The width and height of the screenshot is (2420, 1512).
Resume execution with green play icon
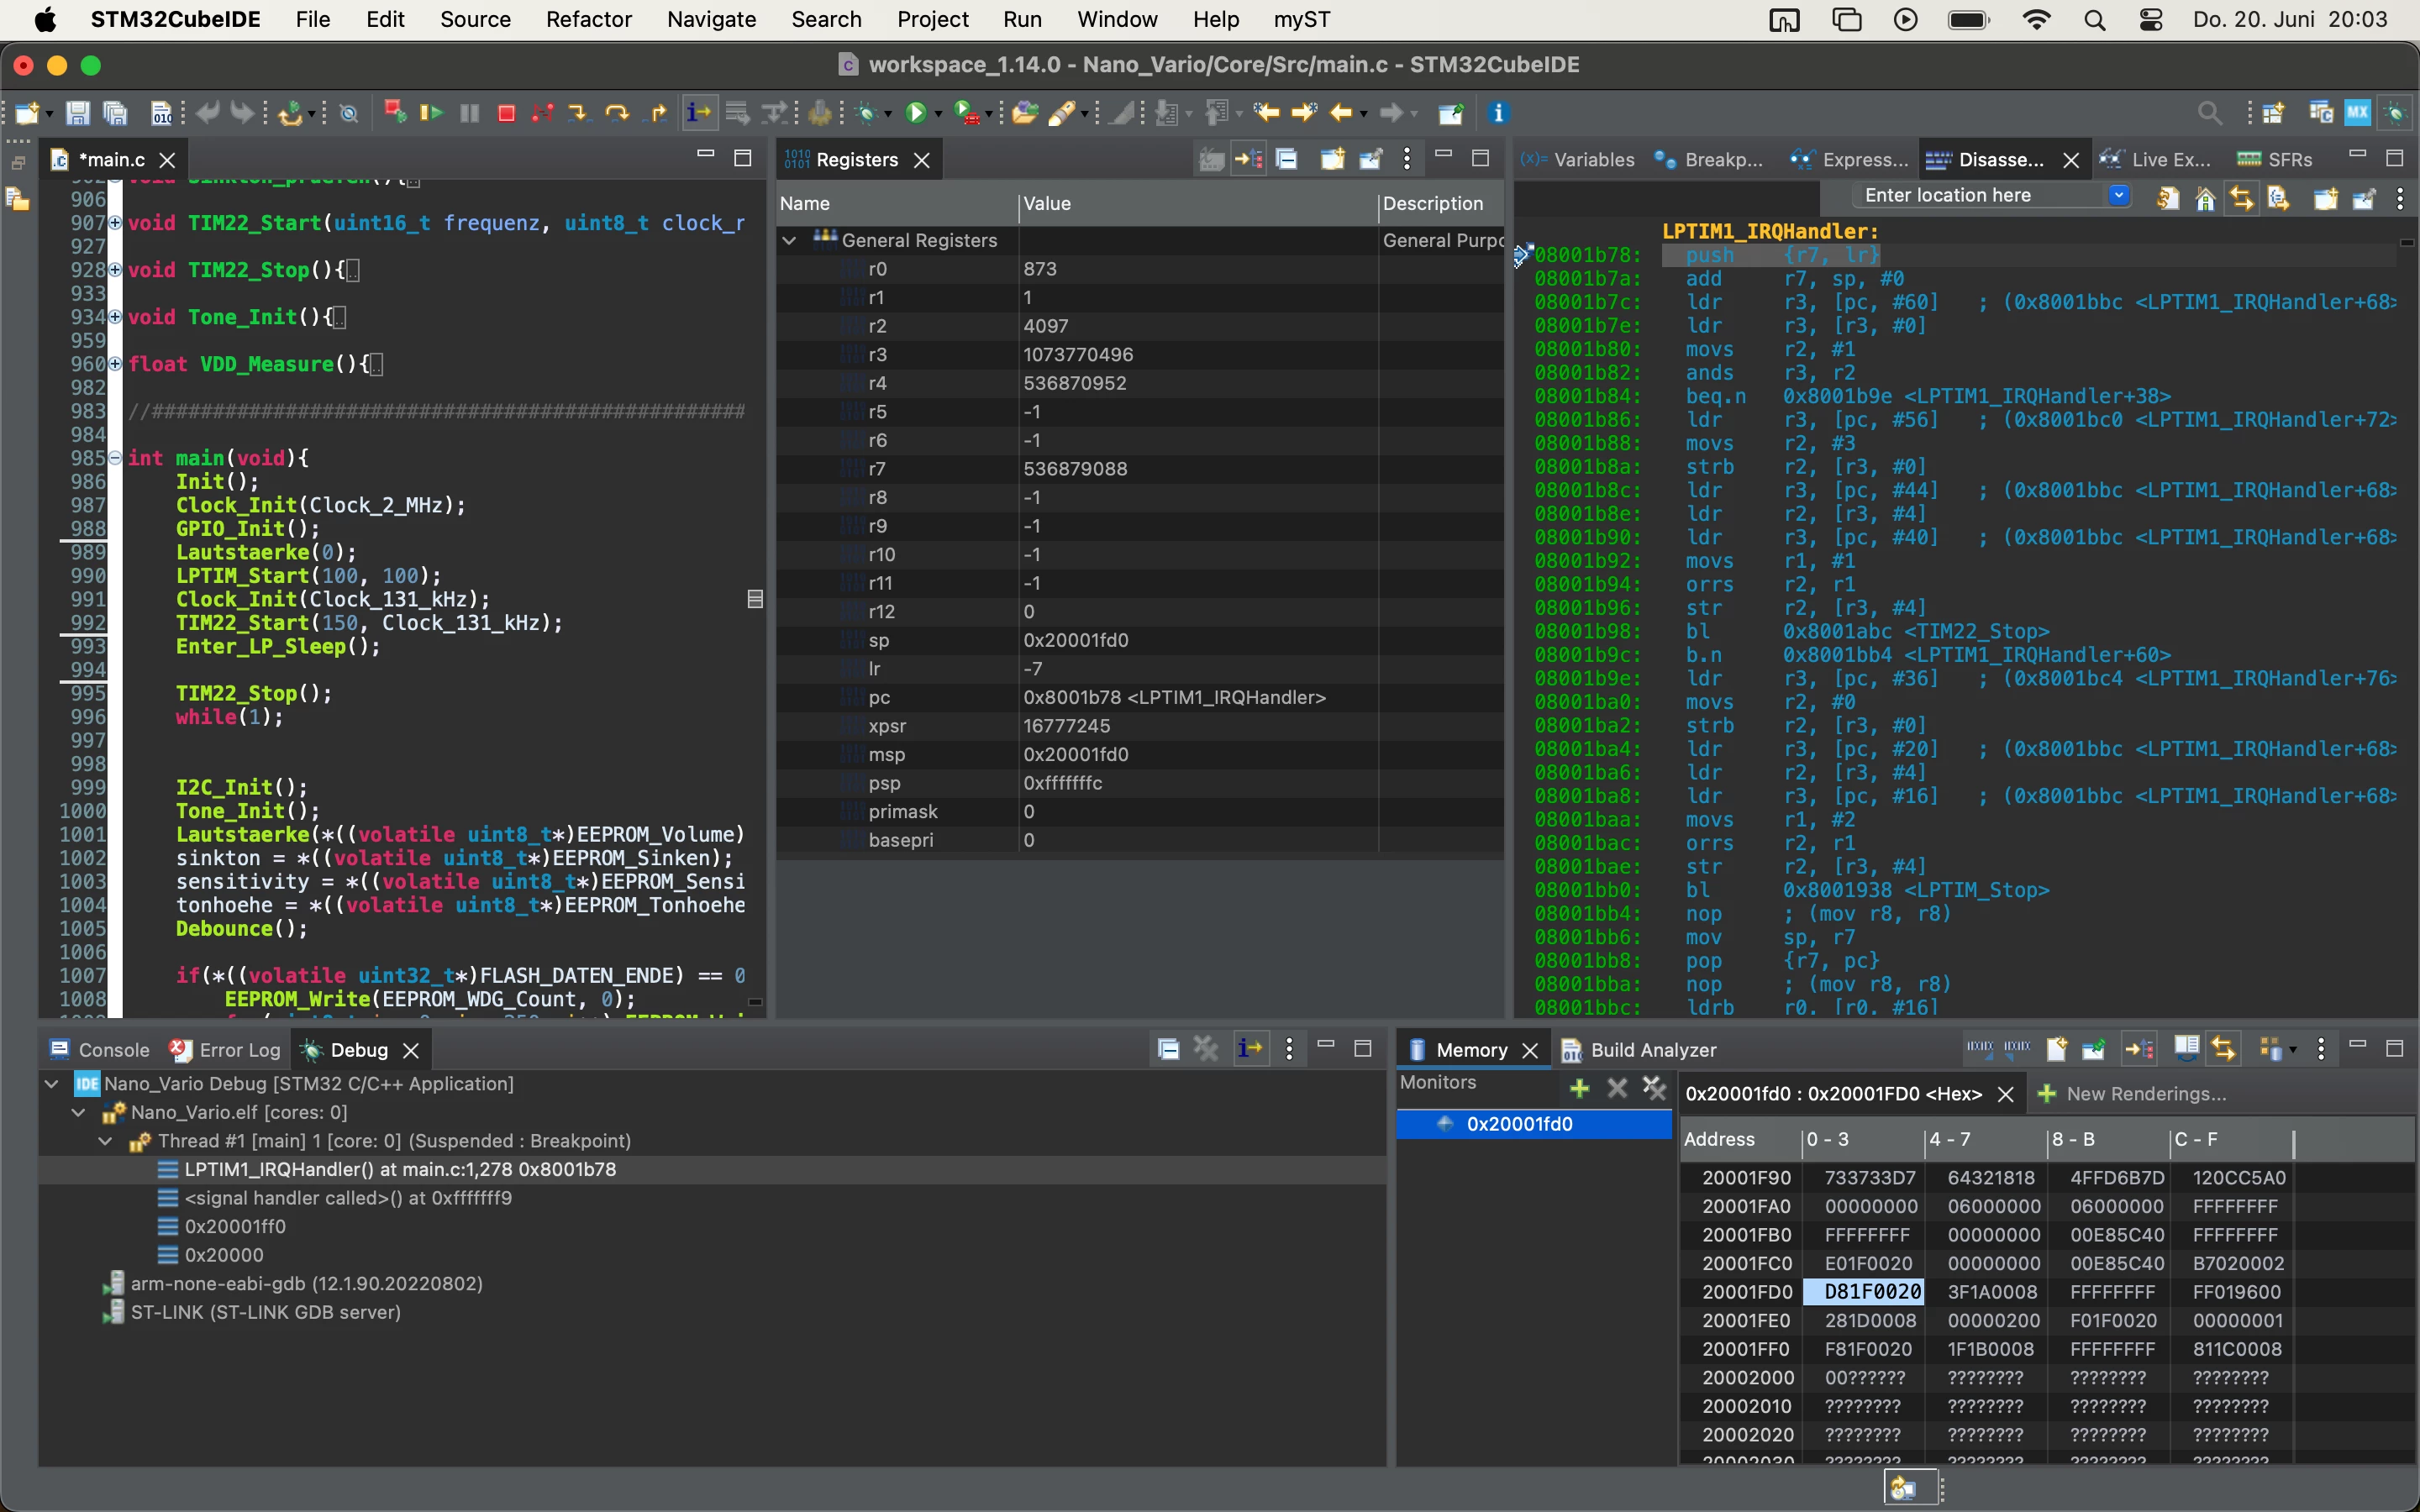coord(432,114)
